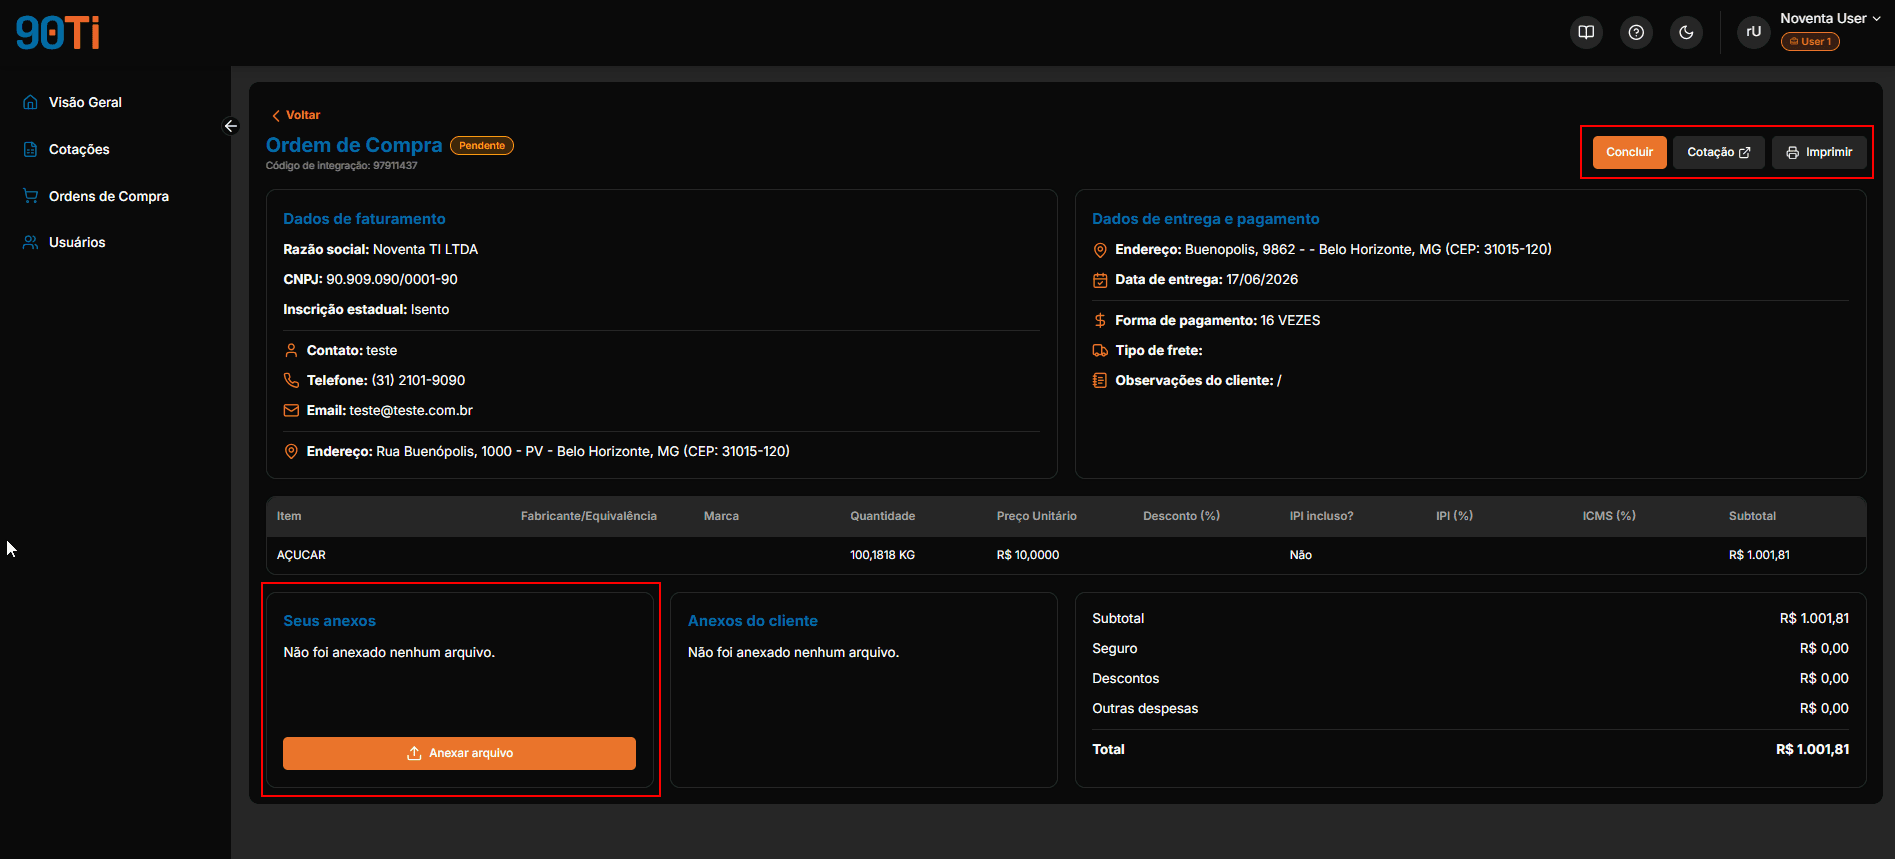Click the Preço Unitário column header
The height and width of the screenshot is (859, 1895).
point(1036,516)
